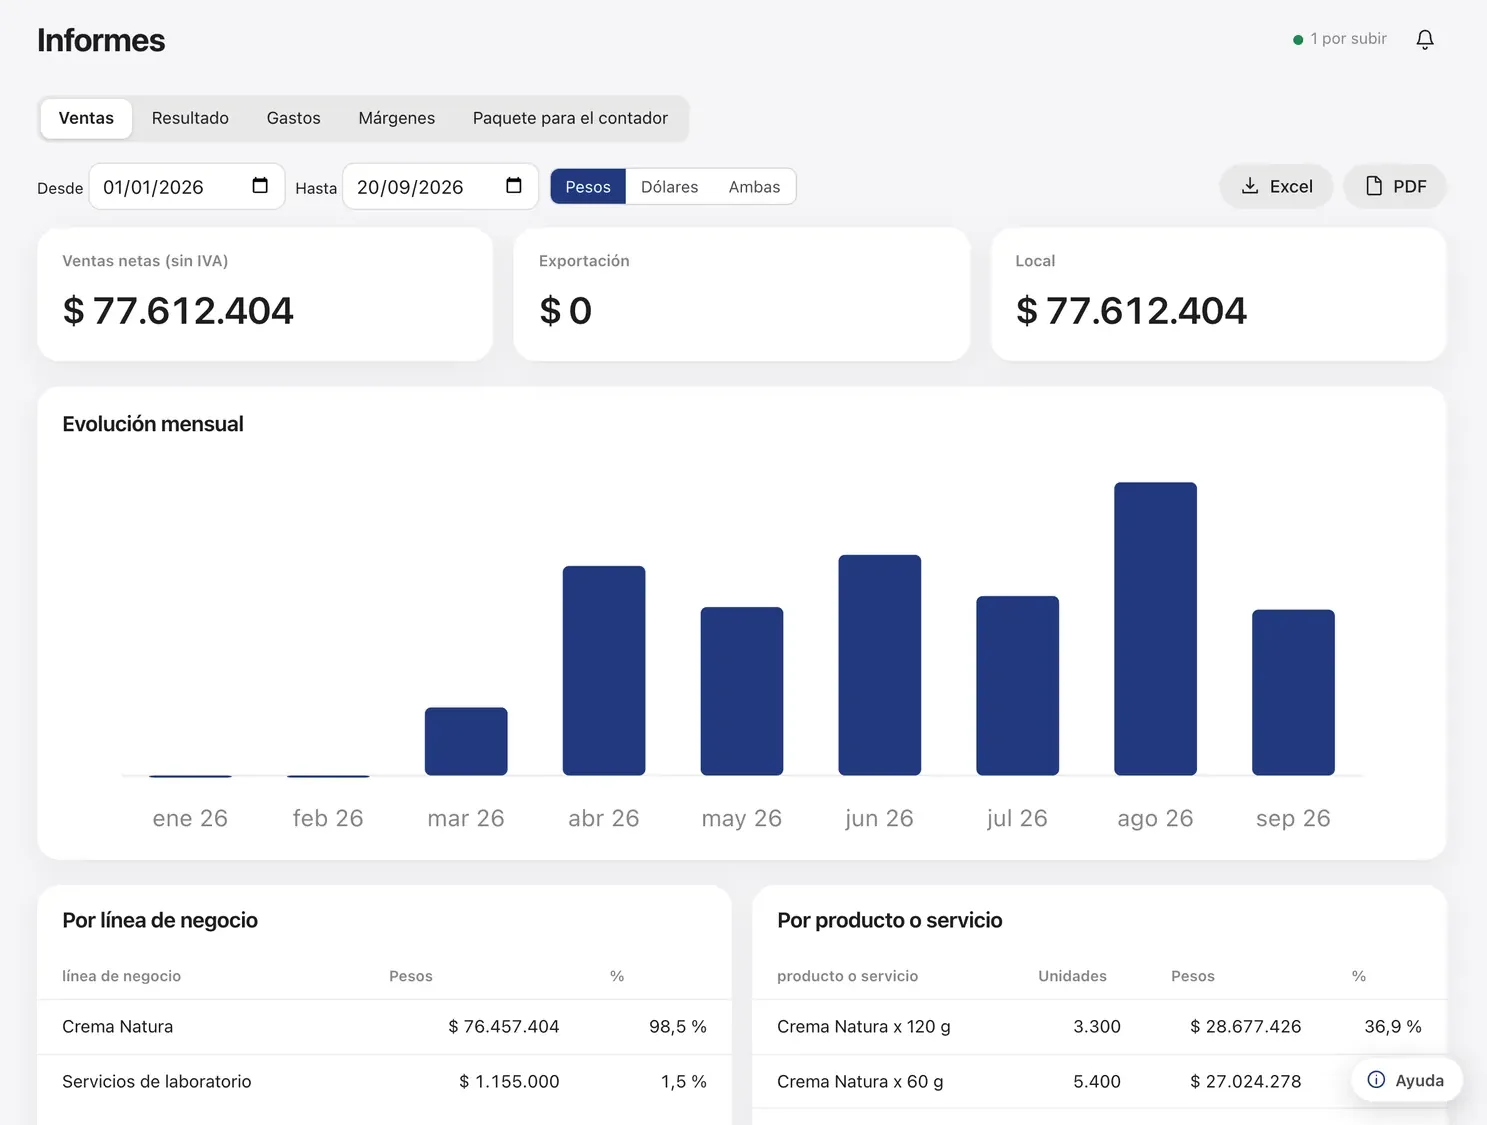Screen dimensions: 1487x1125
Task: Click the $ 27.024.278 amount cell
Action: tap(1246, 1081)
